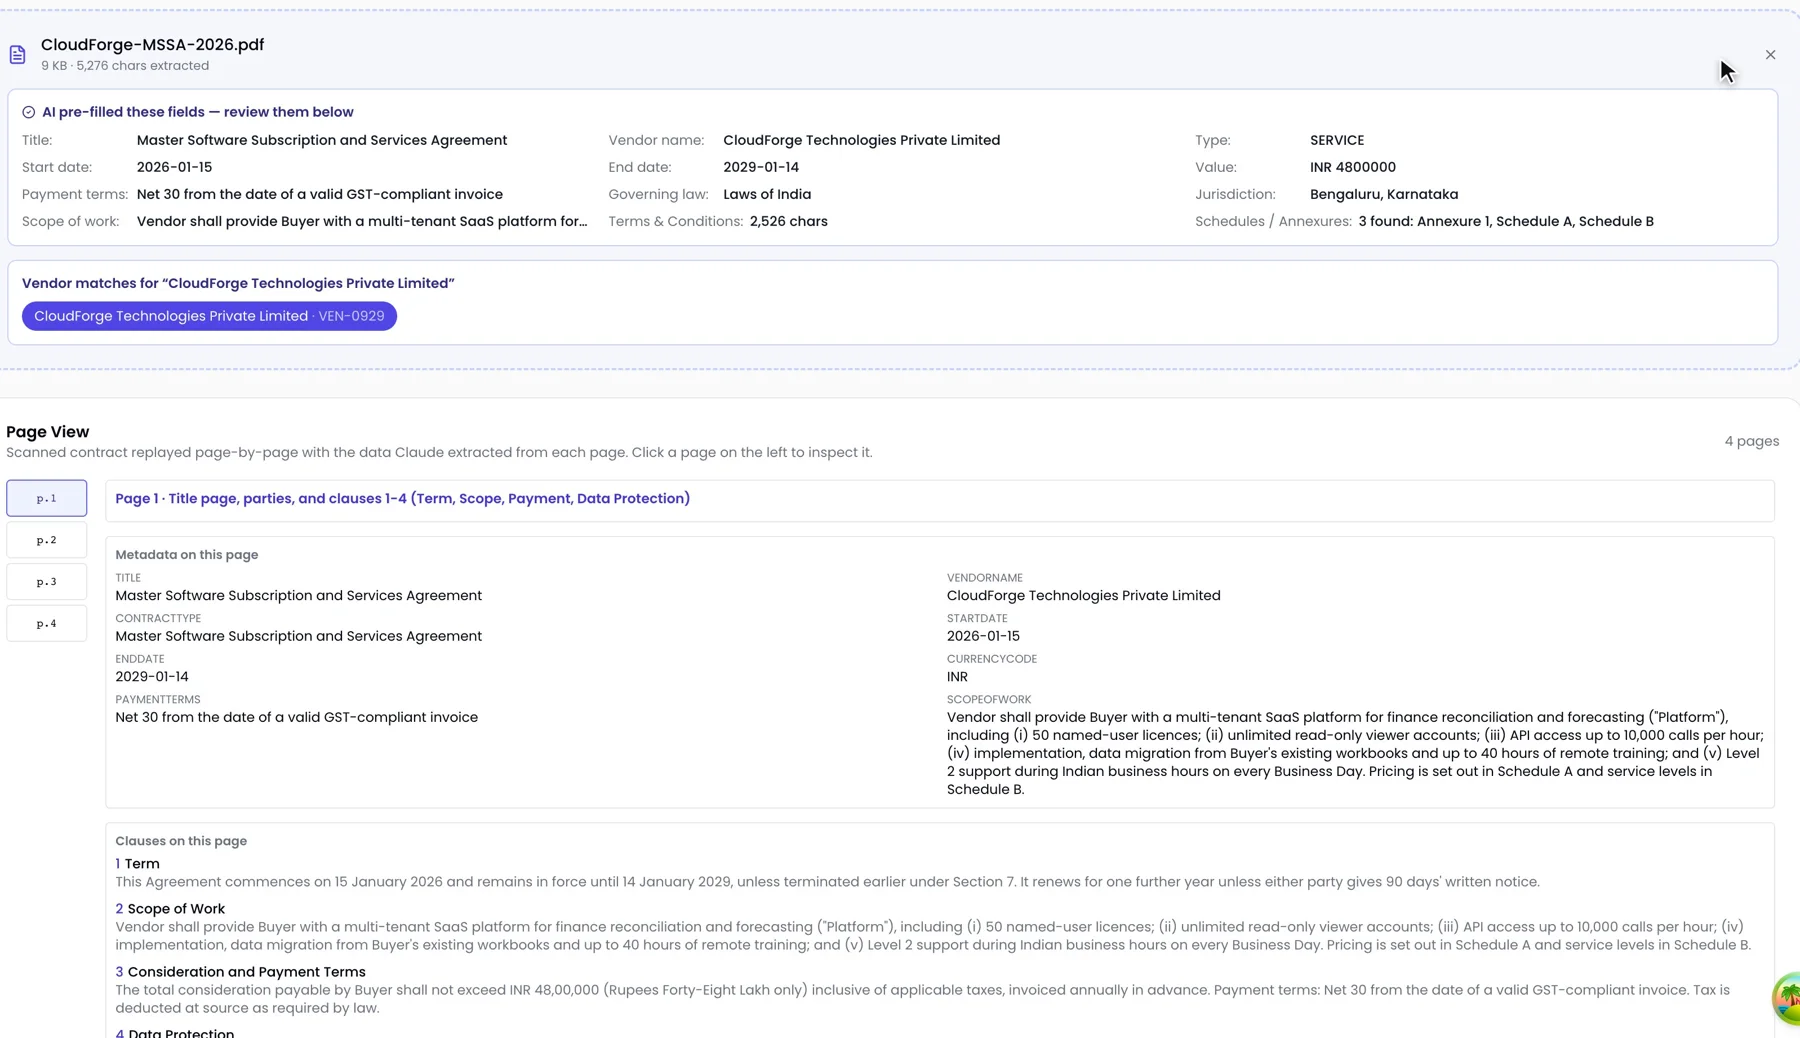Click the AI pre-filled check circle icon
Image resolution: width=1800 pixels, height=1038 pixels.
tap(29, 112)
